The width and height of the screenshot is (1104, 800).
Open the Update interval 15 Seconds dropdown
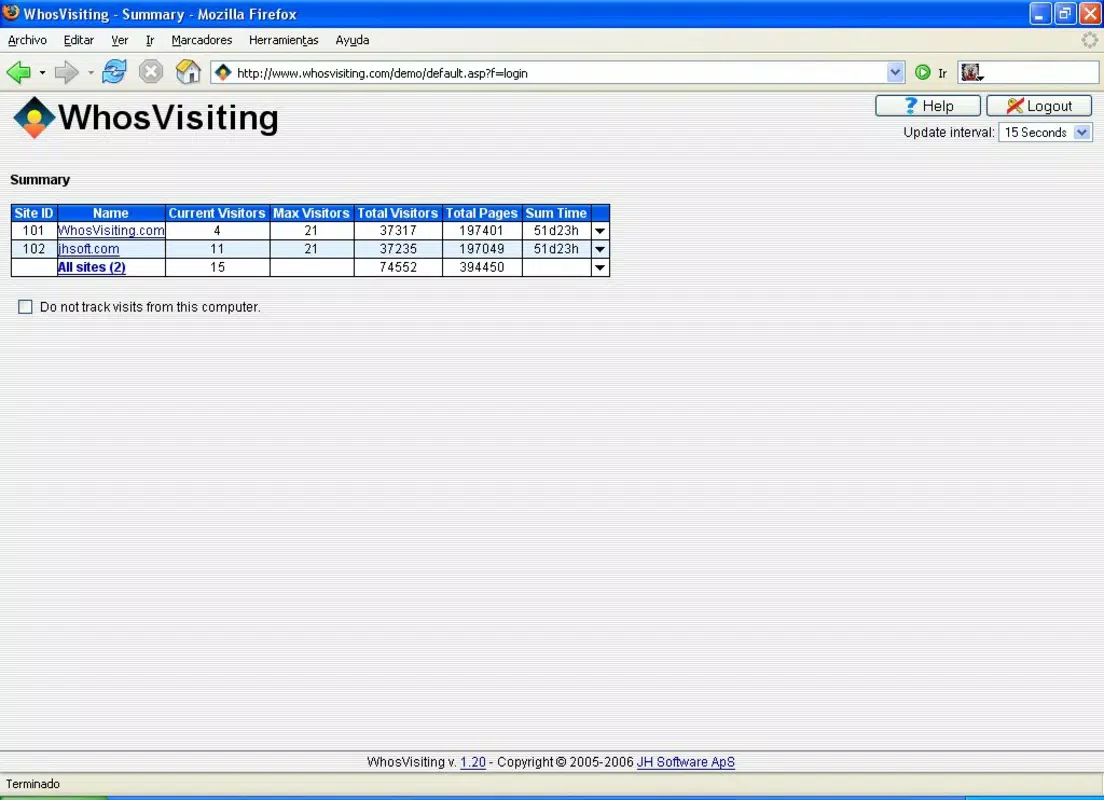pyautogui.click(x=1045, y=132)
